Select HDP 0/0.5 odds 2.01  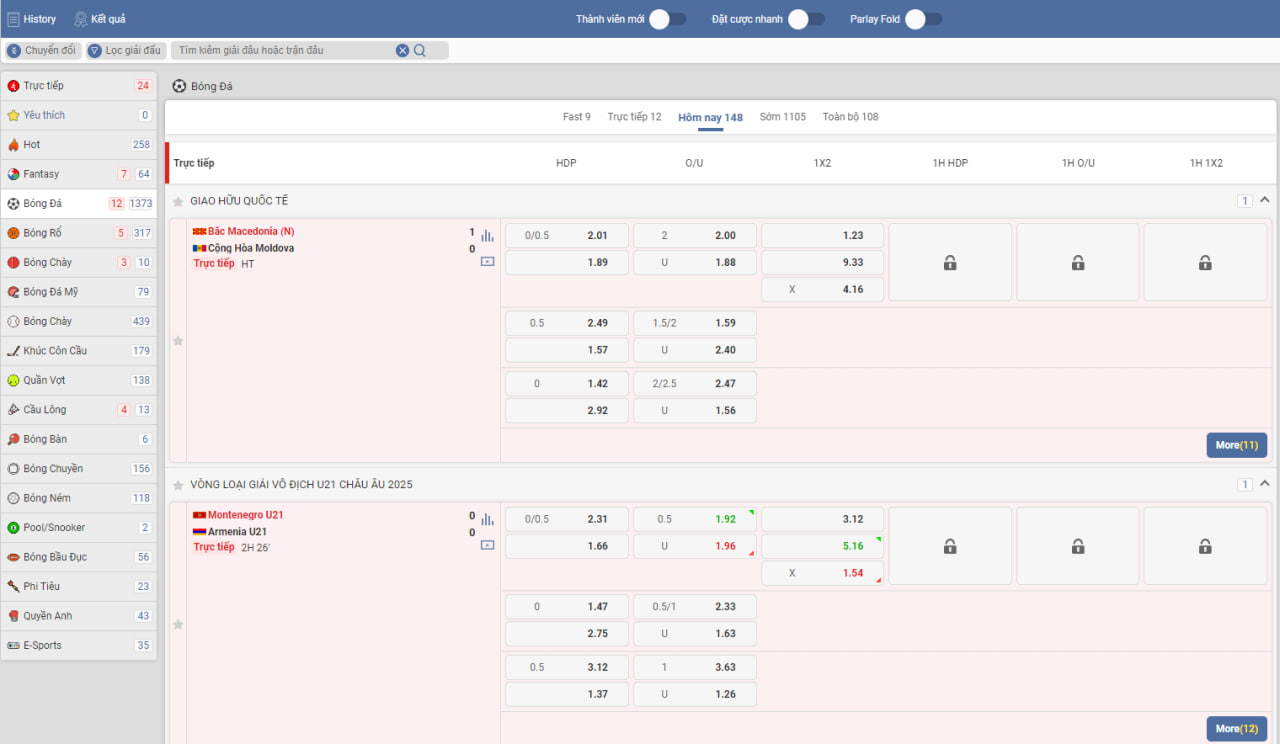[x=567, y=236]
